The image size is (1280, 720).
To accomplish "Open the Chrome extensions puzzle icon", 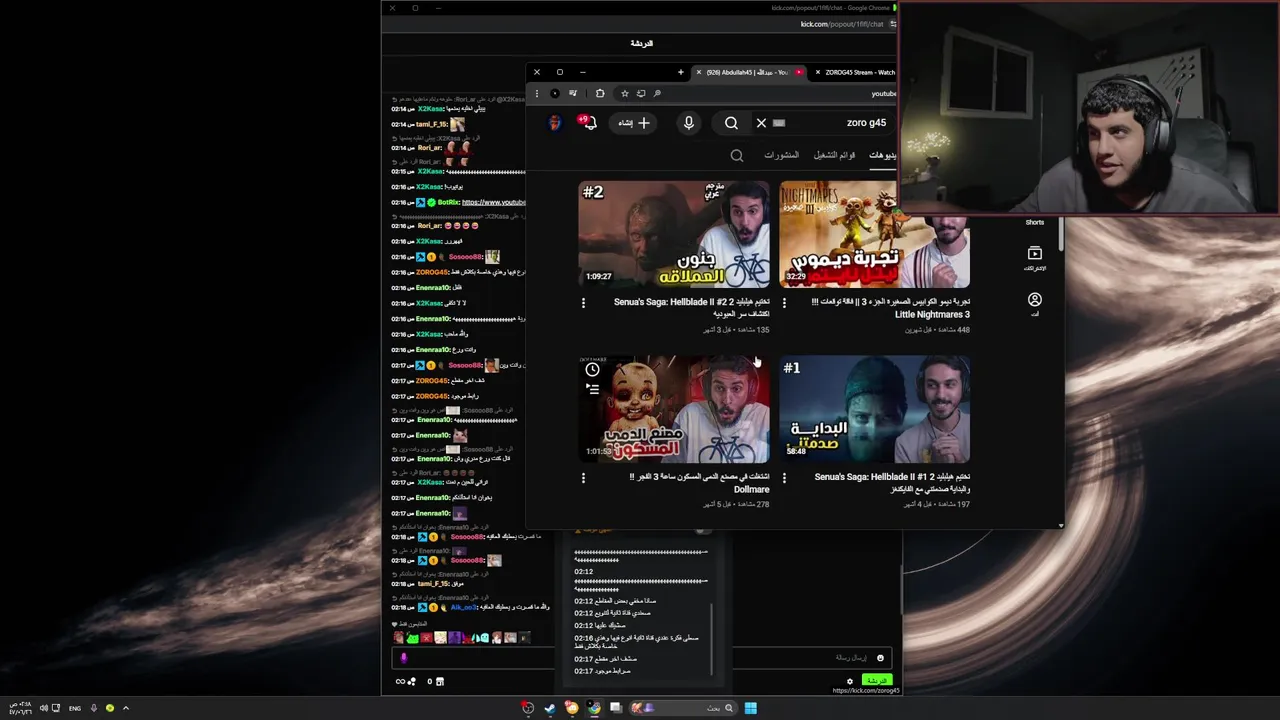I will (599, 94).
